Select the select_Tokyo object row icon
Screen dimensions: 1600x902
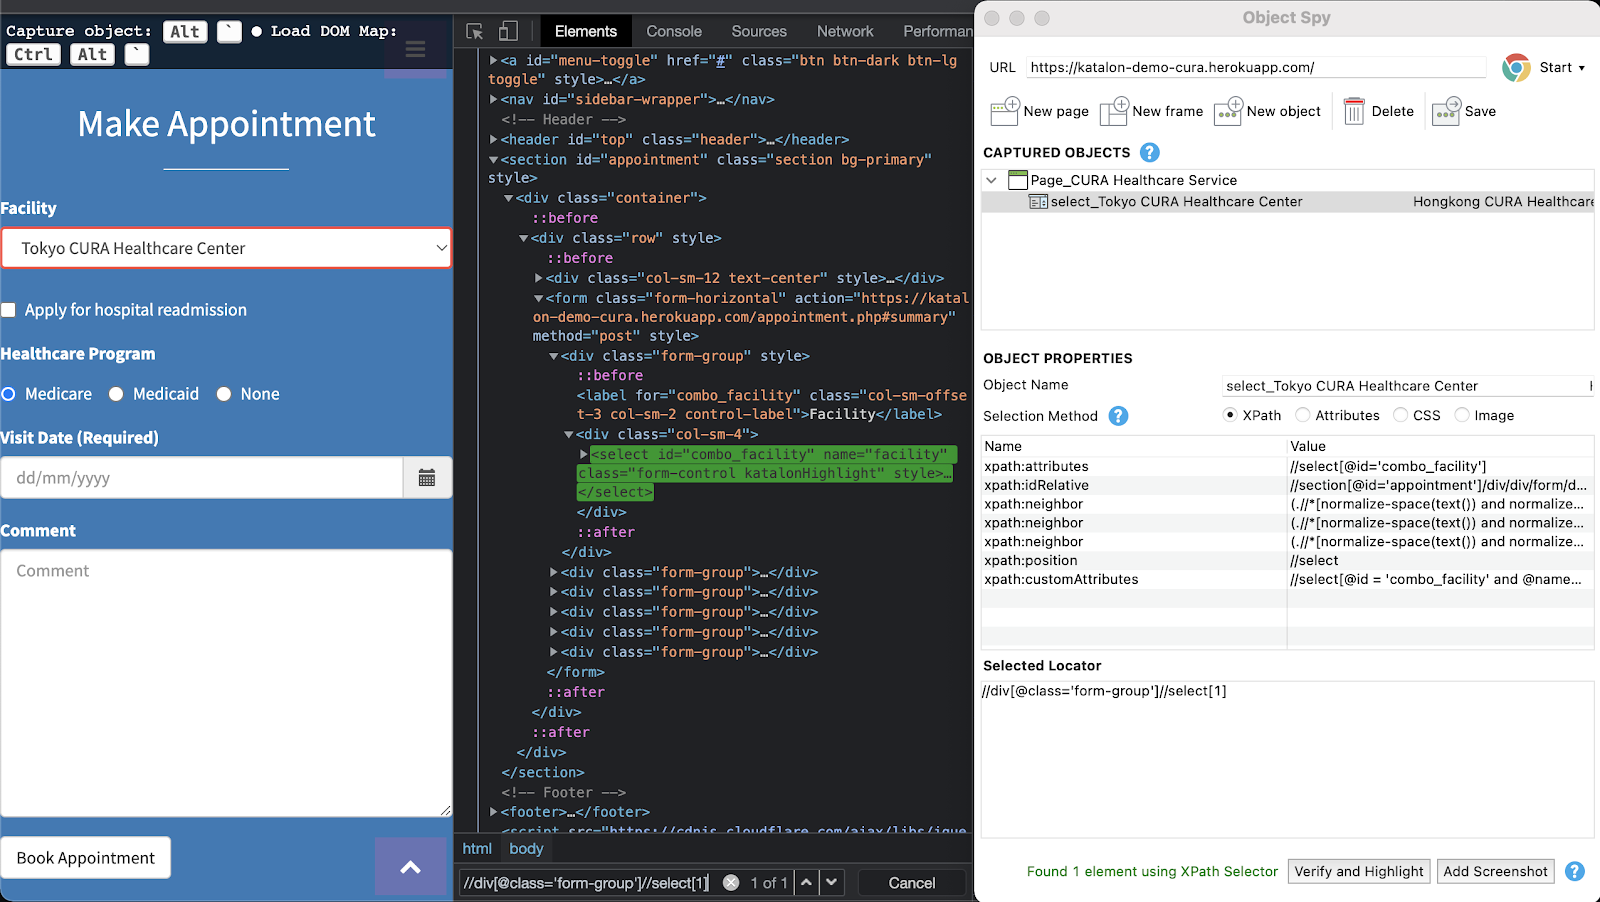point(1039,202)
